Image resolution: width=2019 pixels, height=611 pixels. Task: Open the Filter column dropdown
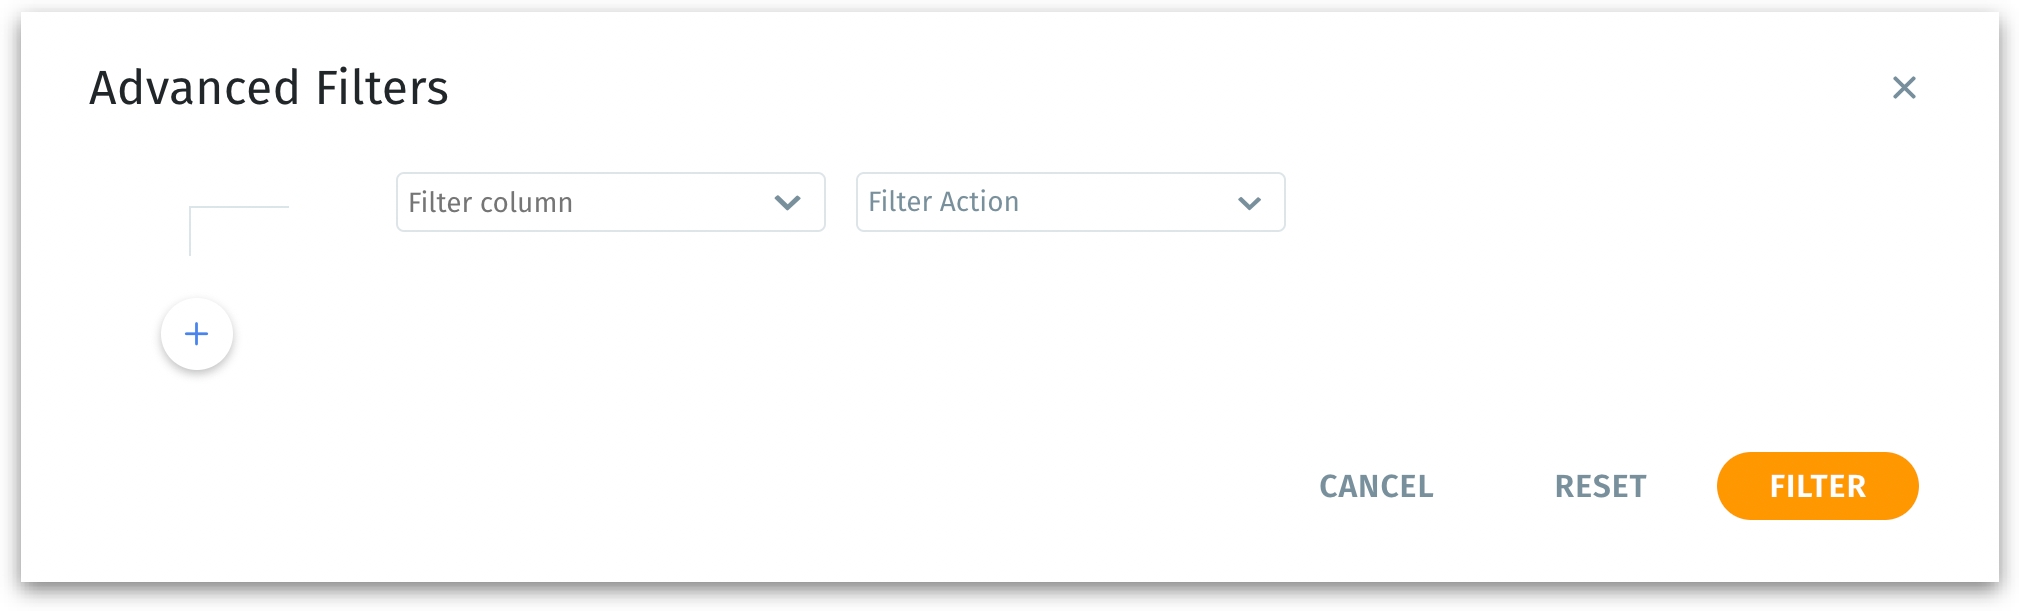tap(610, 202)
